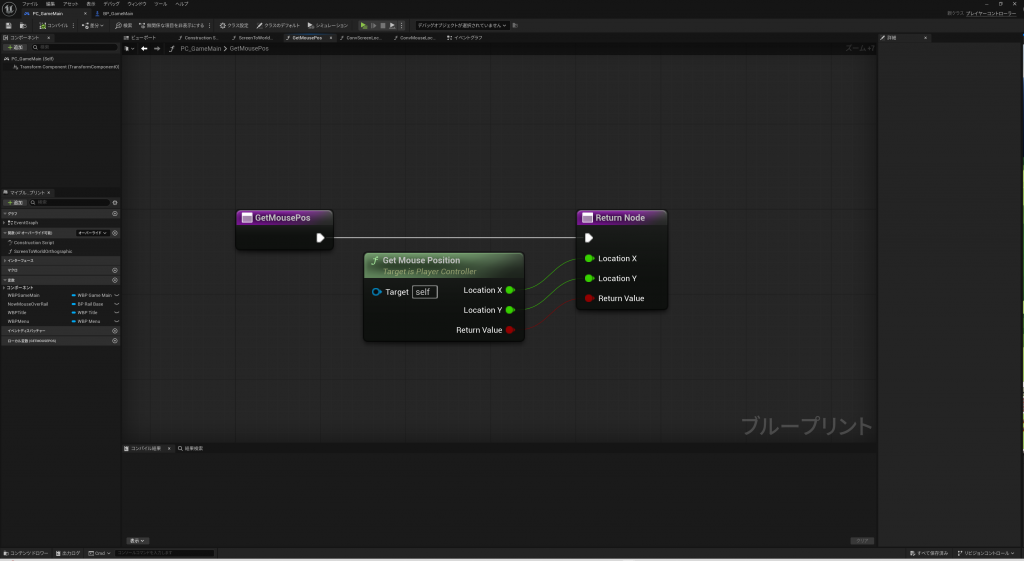Click 追加 button in My Blueprint panel
Viewport: 1024px width, 561px height.
click(14, 202)
